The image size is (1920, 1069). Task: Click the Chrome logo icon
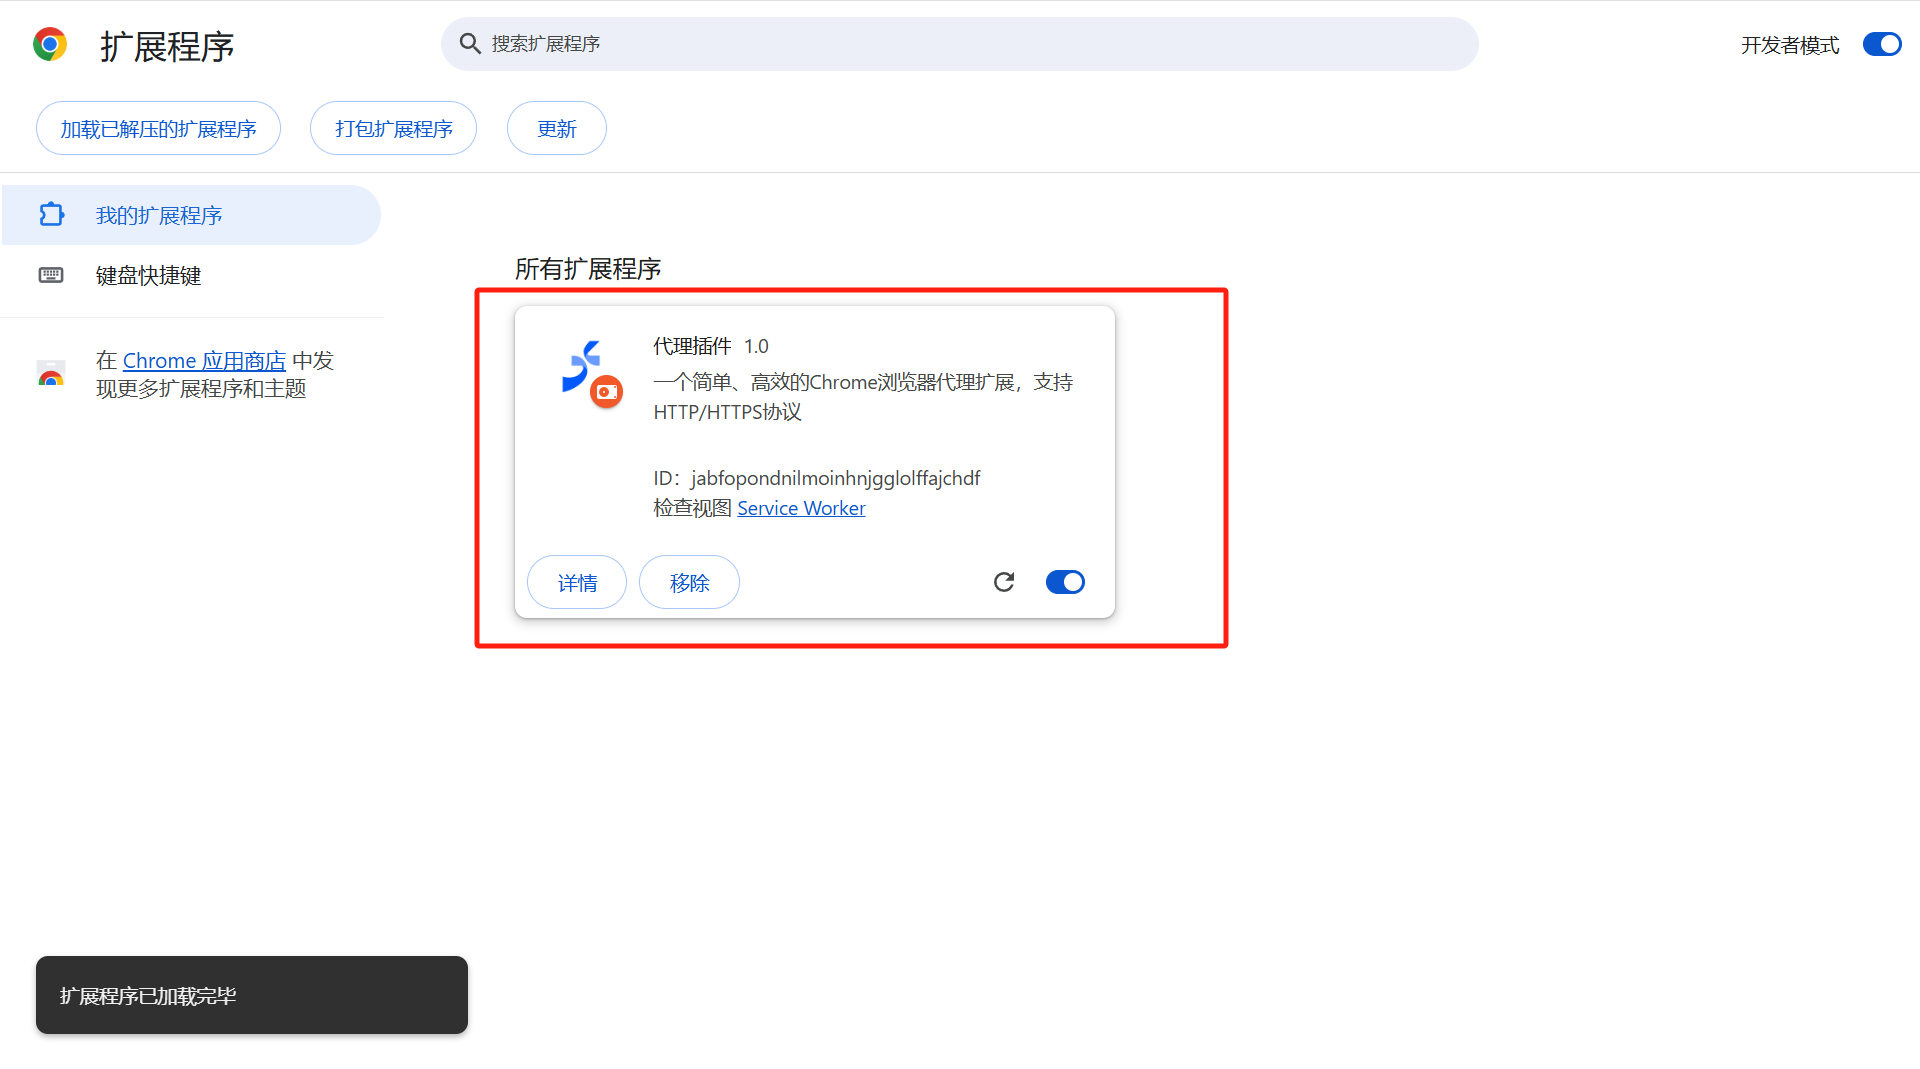tap(50, 45)
